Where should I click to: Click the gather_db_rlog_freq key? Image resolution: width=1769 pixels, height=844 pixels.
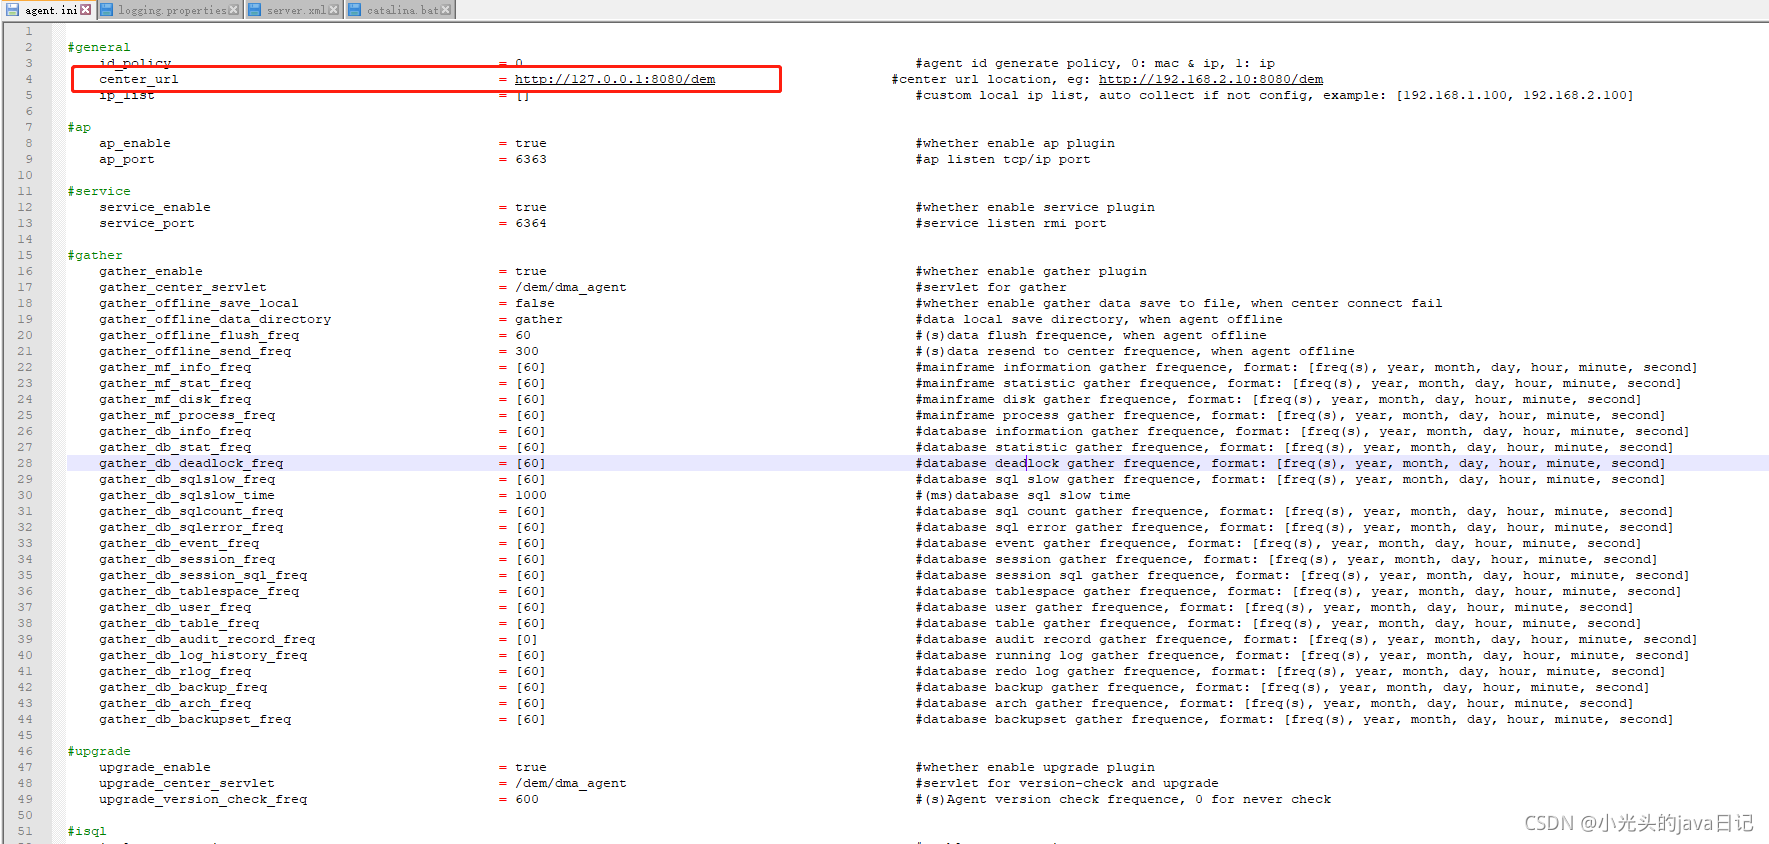coord(175,671)
